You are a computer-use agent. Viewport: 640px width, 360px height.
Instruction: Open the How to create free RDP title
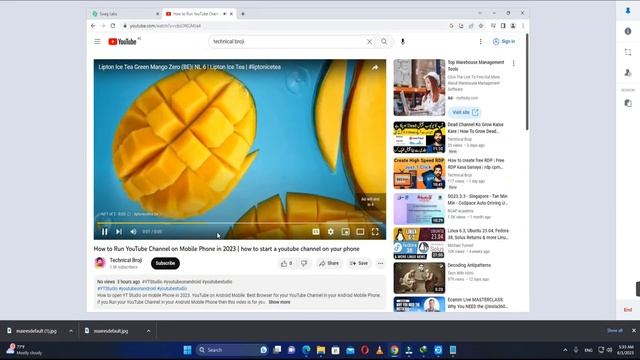point(476,164)
